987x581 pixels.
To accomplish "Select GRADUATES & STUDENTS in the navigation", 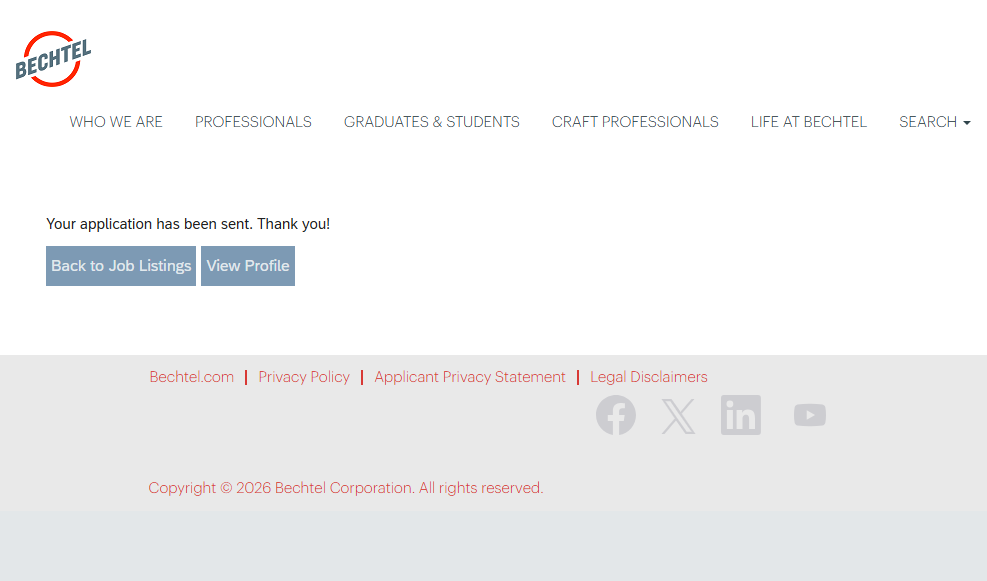I will pyautogui.click(x=432, y=122).
